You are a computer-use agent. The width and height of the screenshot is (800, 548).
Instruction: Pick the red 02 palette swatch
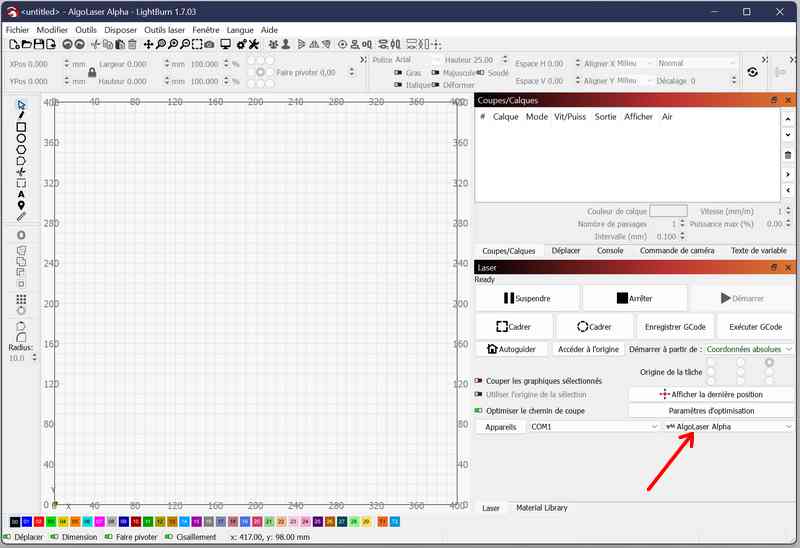(39, 521)
